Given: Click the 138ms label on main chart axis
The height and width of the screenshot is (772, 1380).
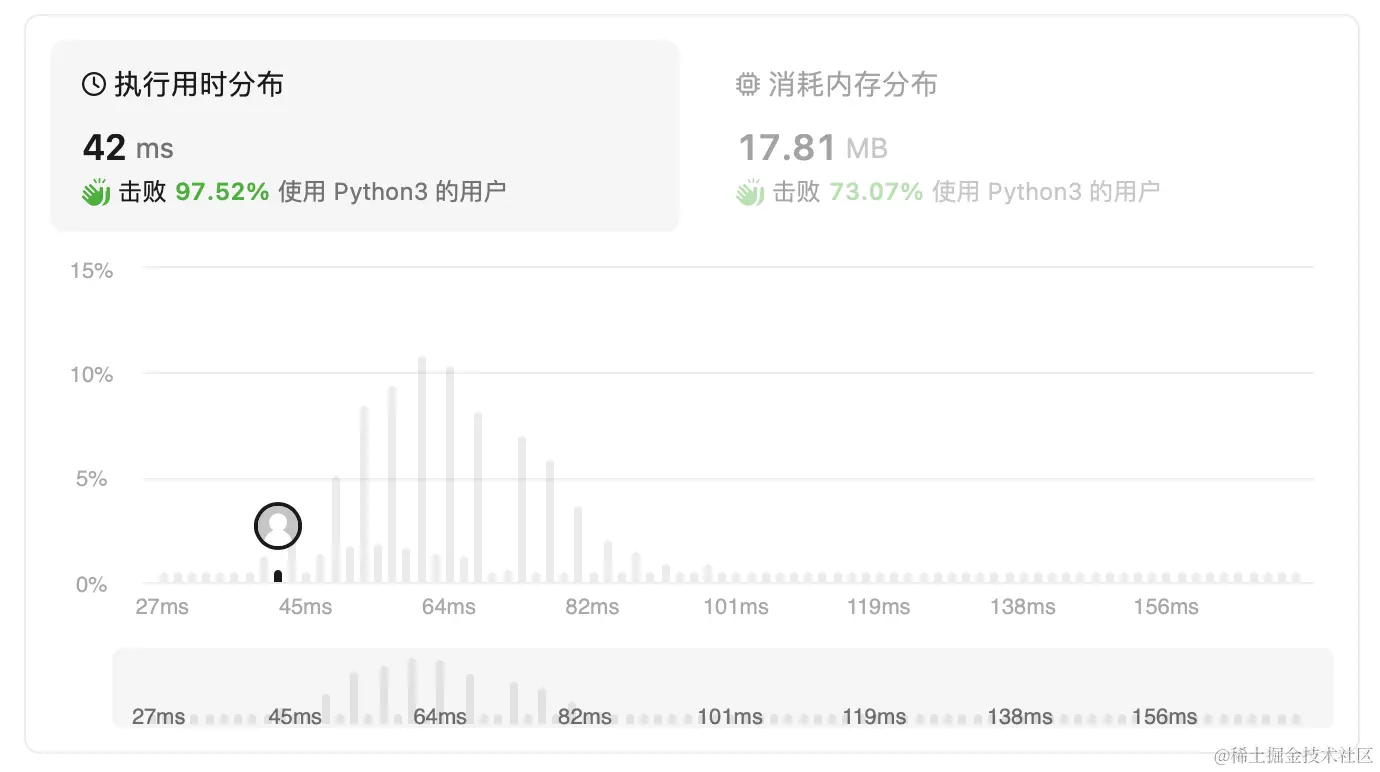Looking at the screenshot, I should pos(1023,607).
